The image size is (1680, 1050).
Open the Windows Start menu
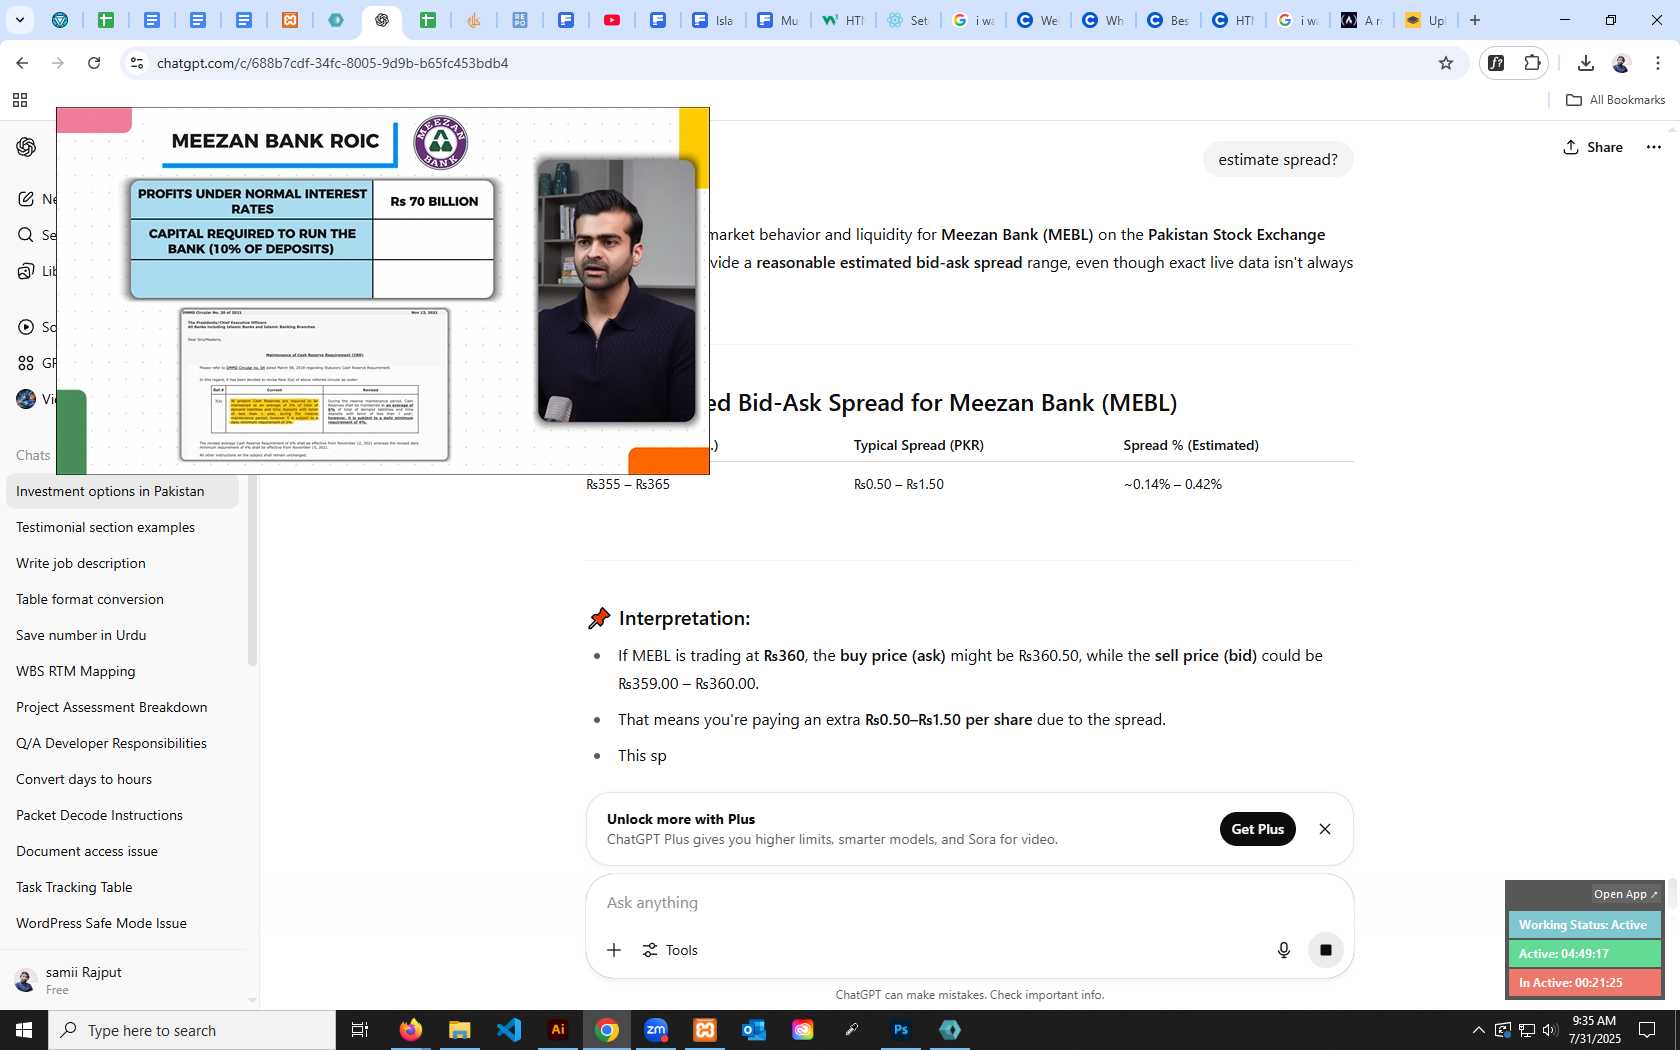(24, 1030)
